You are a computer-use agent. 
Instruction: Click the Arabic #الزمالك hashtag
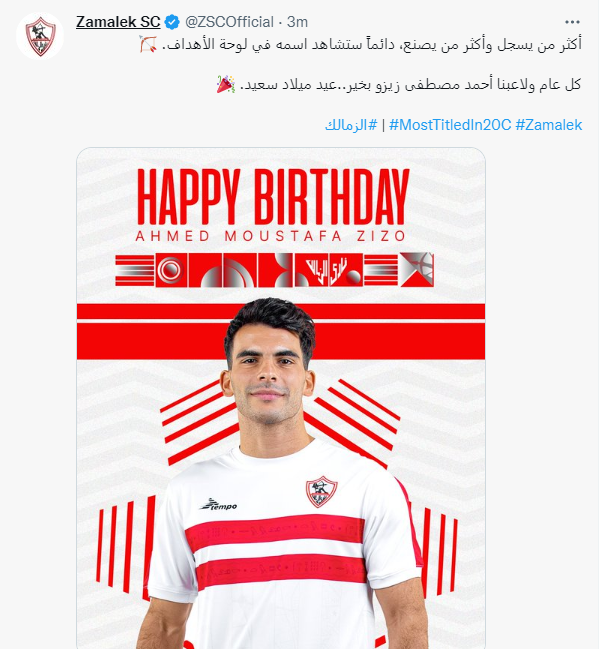click(x=351, y=125)
